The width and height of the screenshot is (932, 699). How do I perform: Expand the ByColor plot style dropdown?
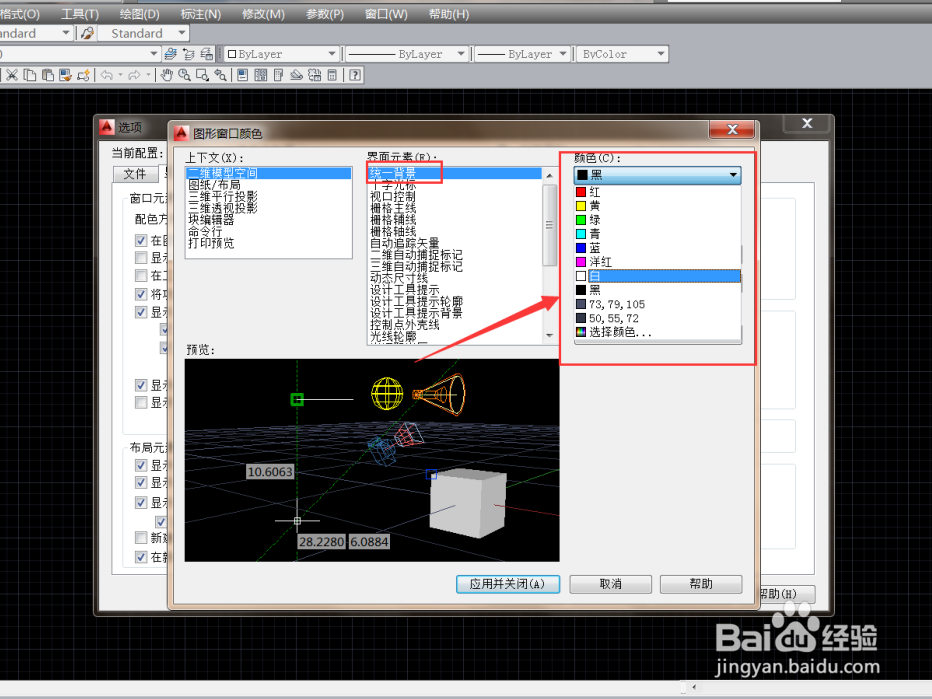click(662, 54)
